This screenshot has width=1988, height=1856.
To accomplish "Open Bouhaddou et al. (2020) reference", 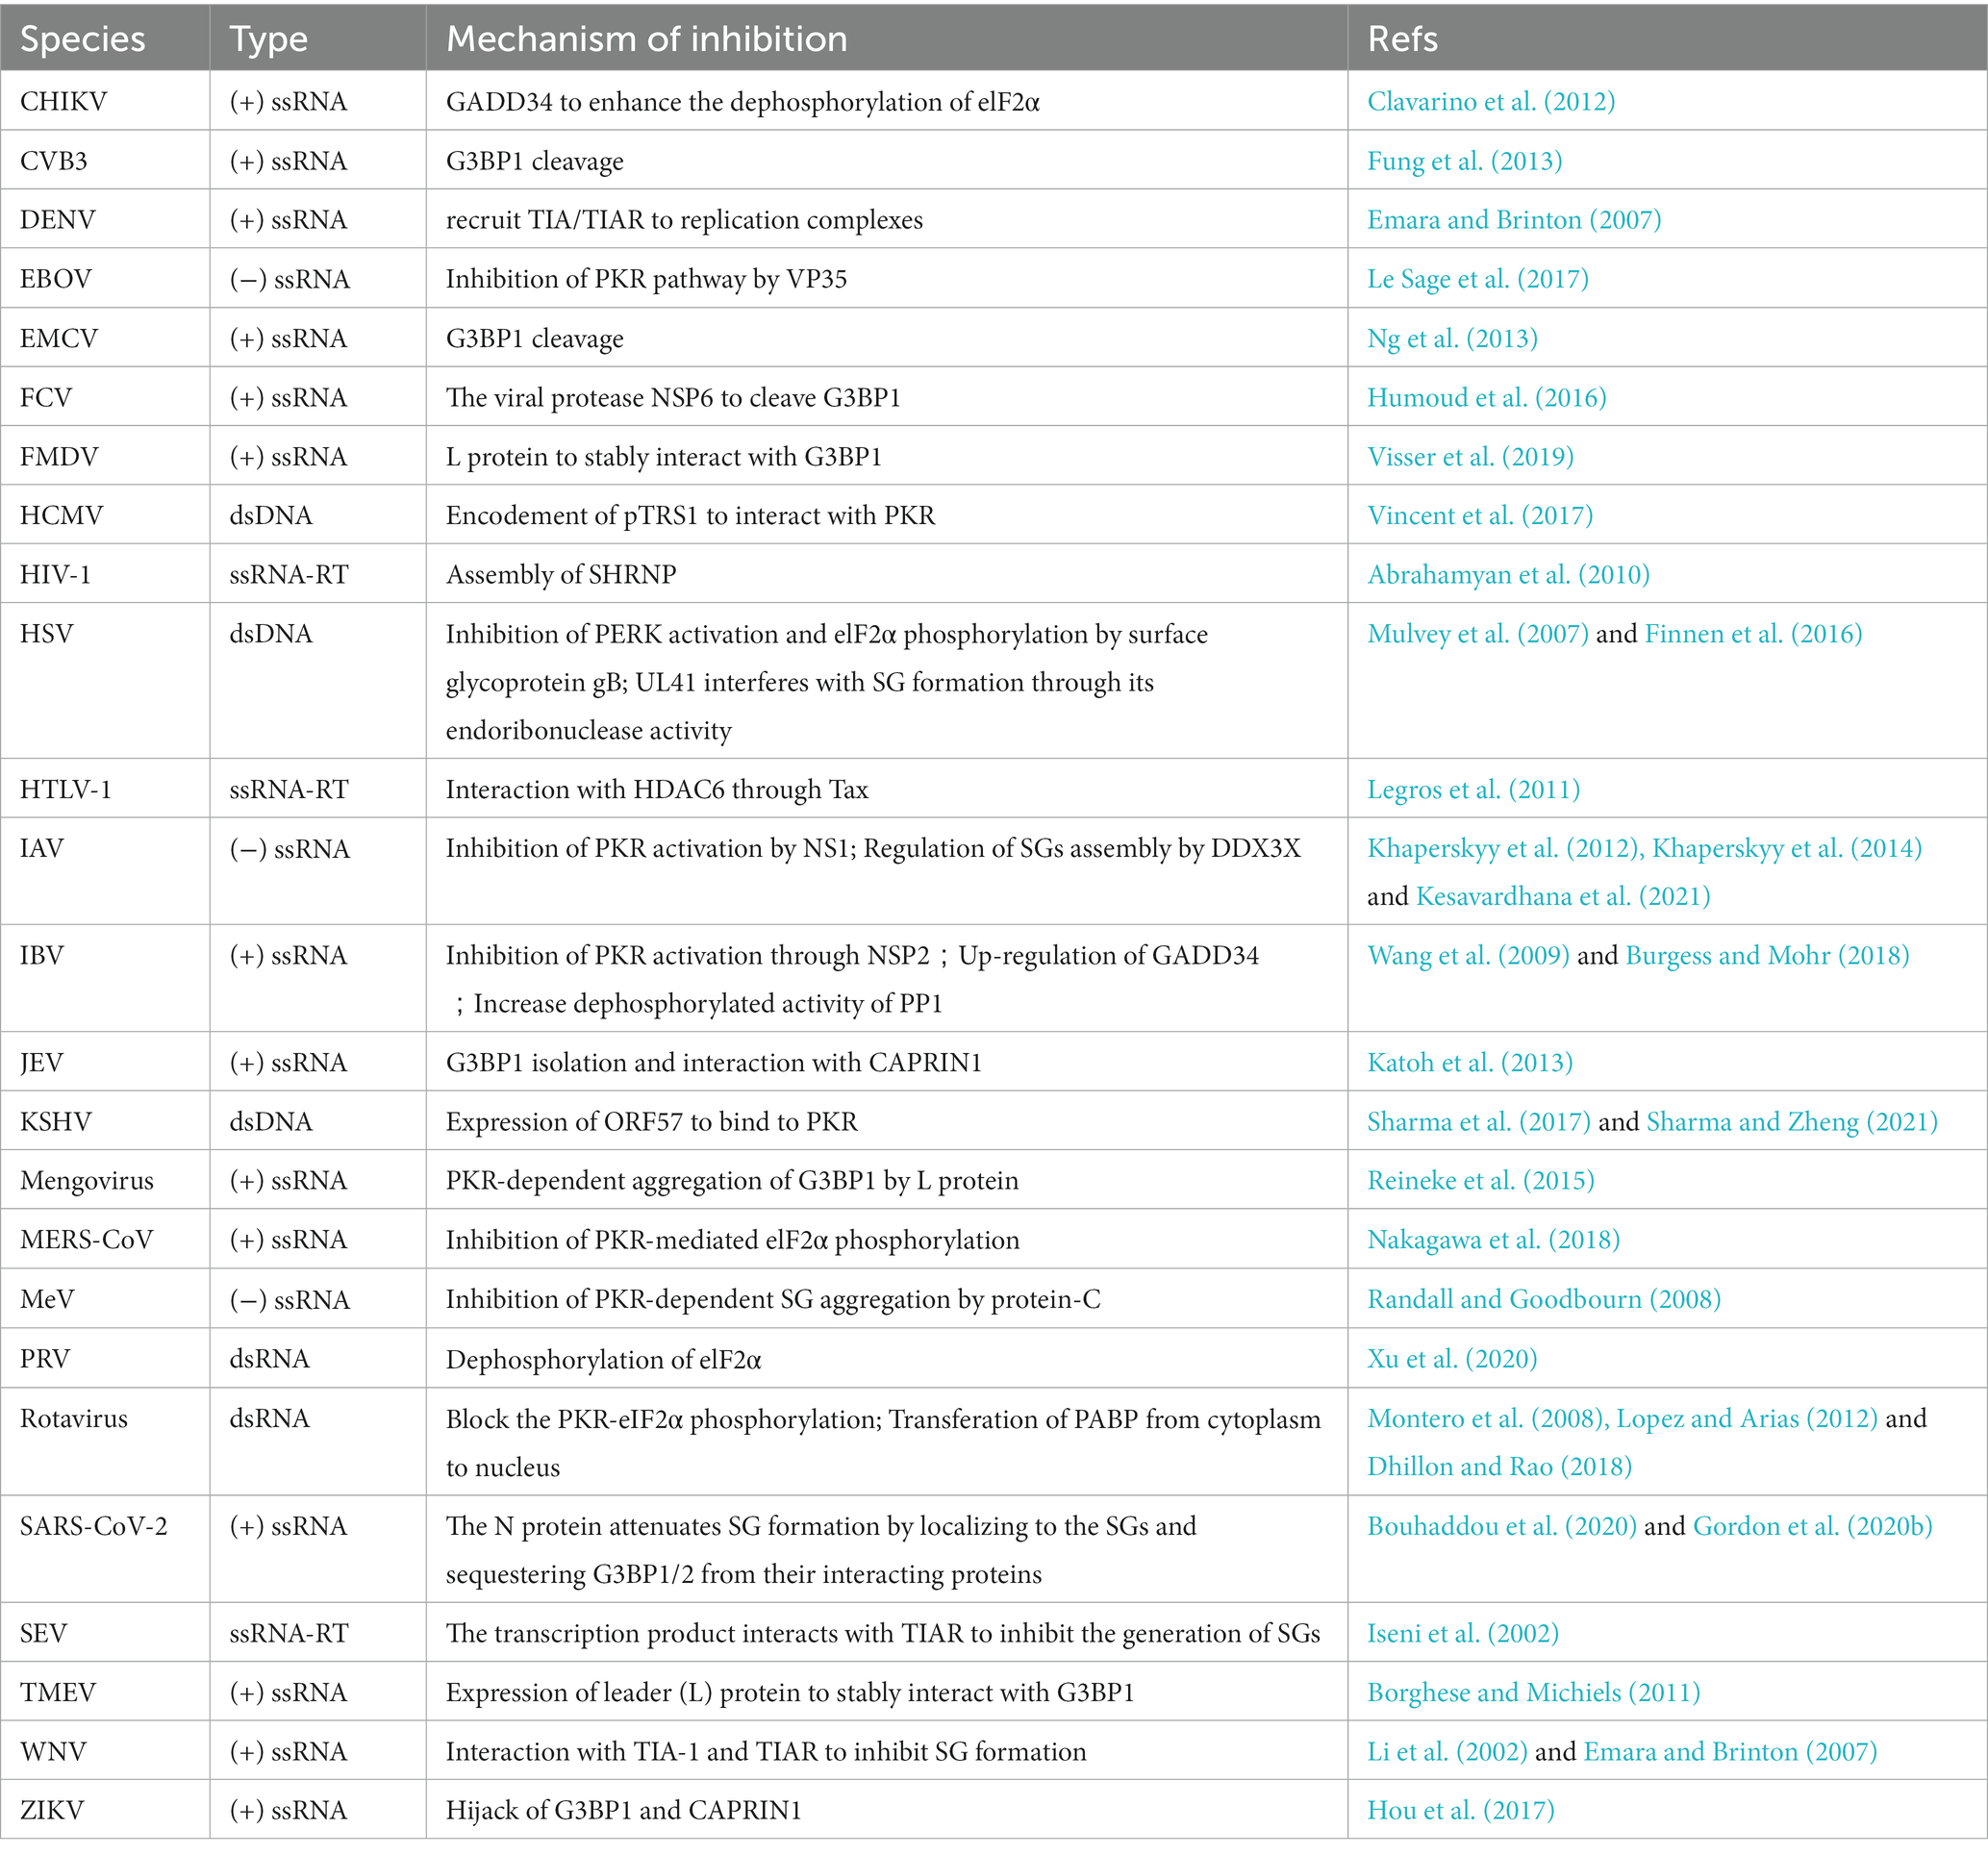I will click(x=1502, y=1526).
